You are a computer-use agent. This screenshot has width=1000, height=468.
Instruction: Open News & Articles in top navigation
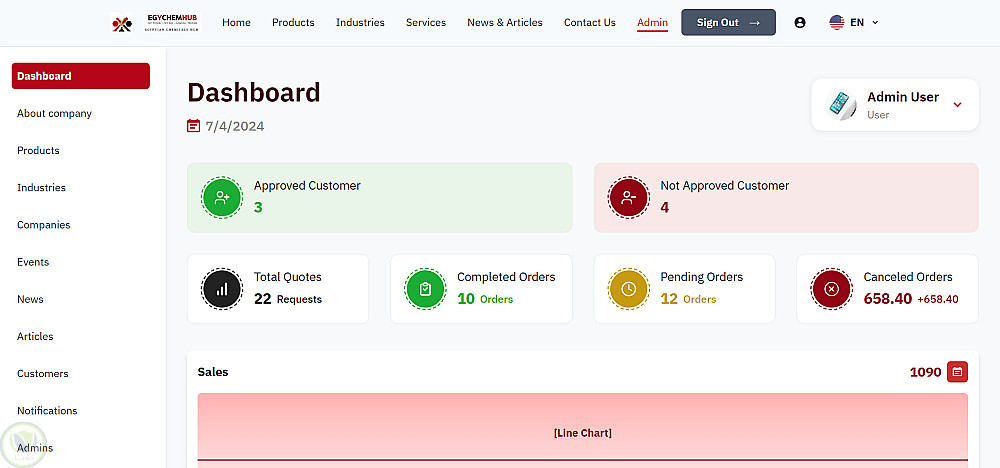(505, 22)
